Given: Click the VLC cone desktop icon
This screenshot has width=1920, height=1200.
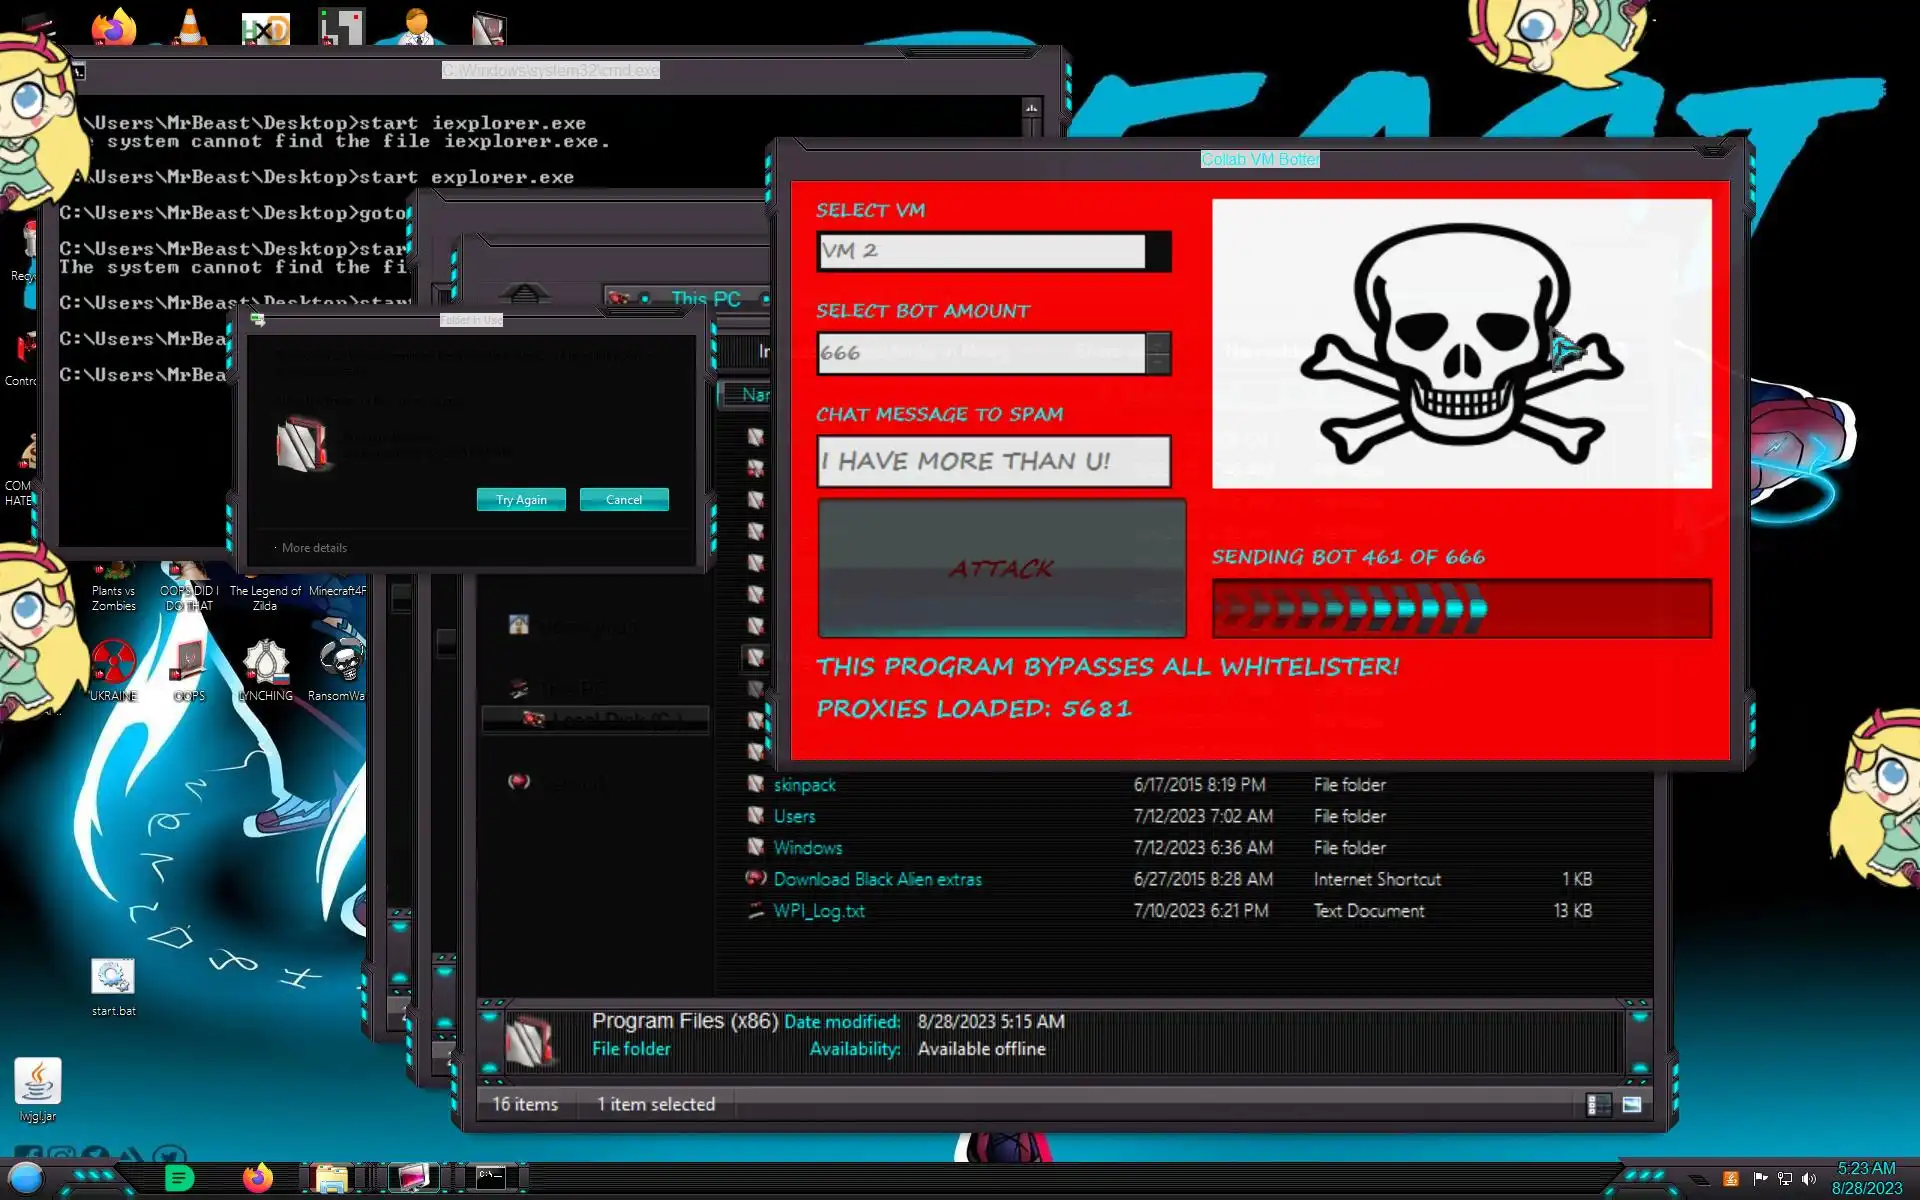Looking at the screenshot, I should [x=190, y=27].
